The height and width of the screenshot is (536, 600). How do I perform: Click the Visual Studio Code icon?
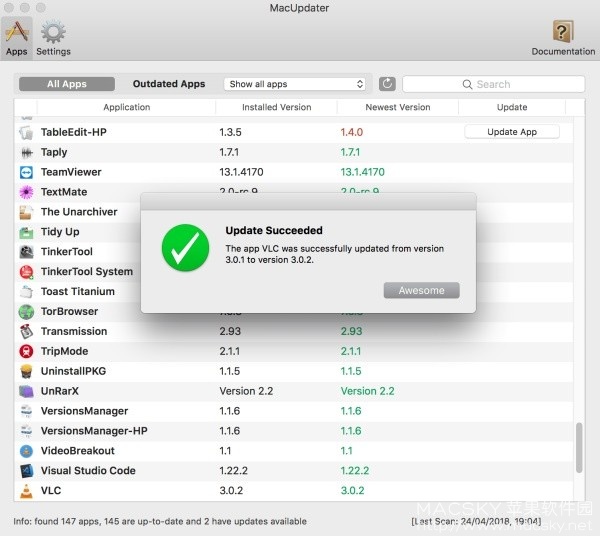(26, 471)
